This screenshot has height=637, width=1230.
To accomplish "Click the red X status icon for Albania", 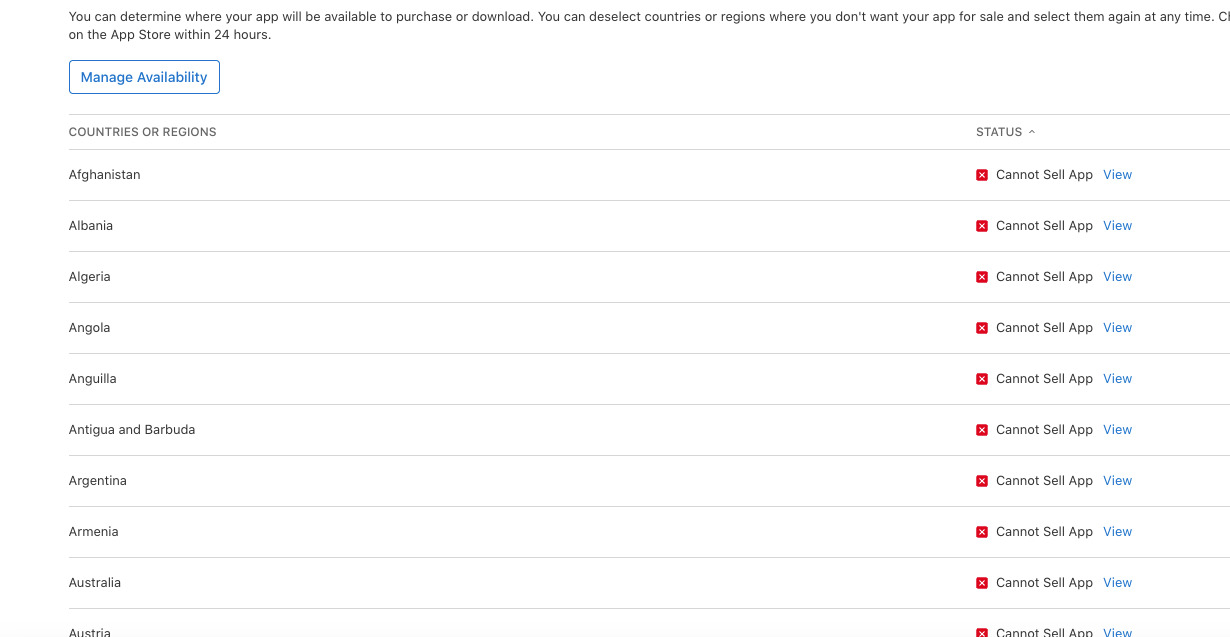I will point(982,226).
